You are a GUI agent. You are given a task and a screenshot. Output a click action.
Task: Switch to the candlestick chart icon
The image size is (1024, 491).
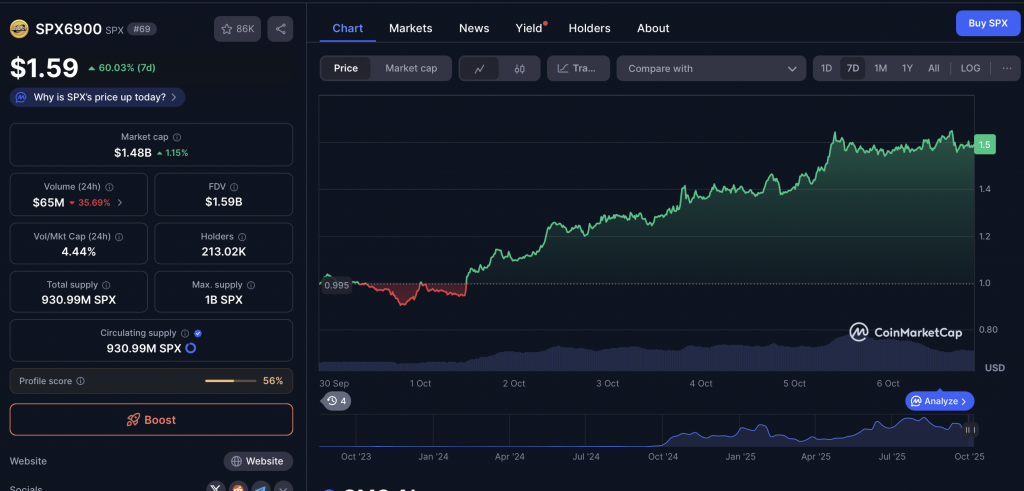(x=519, y=69)
